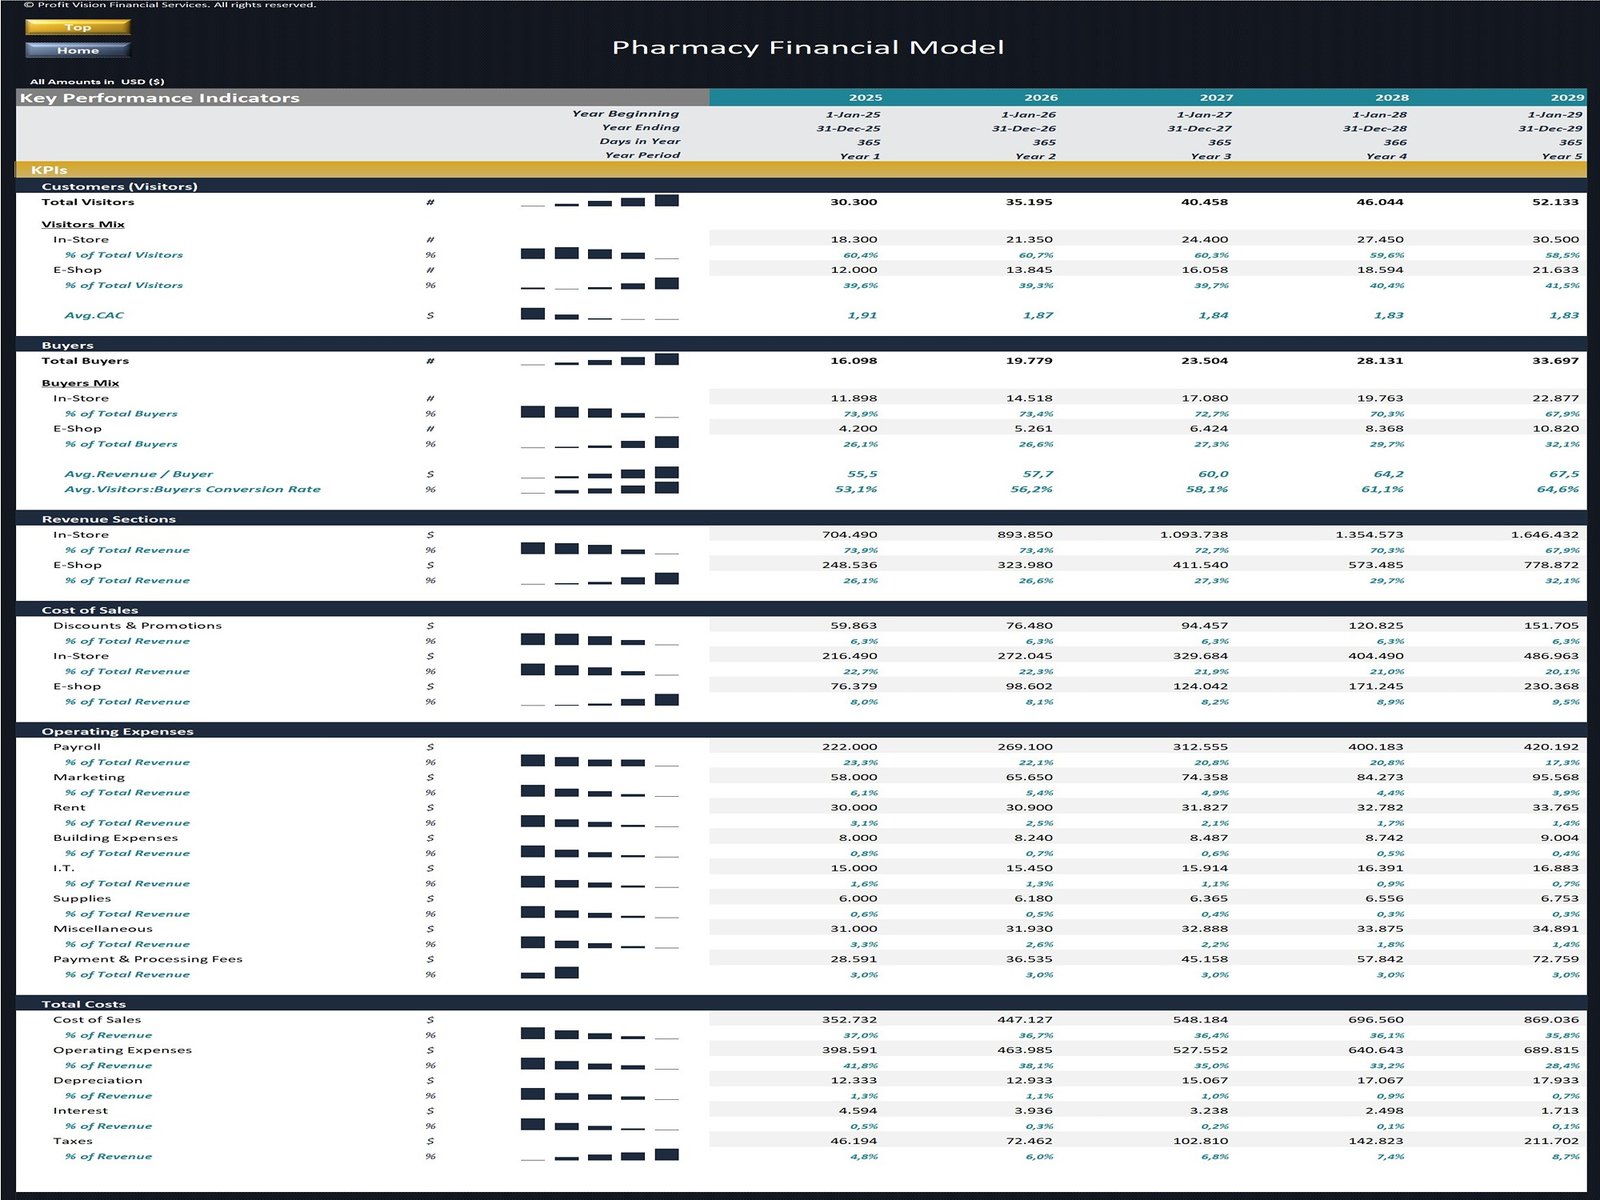Image resolution: width=1600 pixels, height=1200 pixels.
Task: Click the Taxes % of Revenue sparkline
Action: coord(599,1155)
